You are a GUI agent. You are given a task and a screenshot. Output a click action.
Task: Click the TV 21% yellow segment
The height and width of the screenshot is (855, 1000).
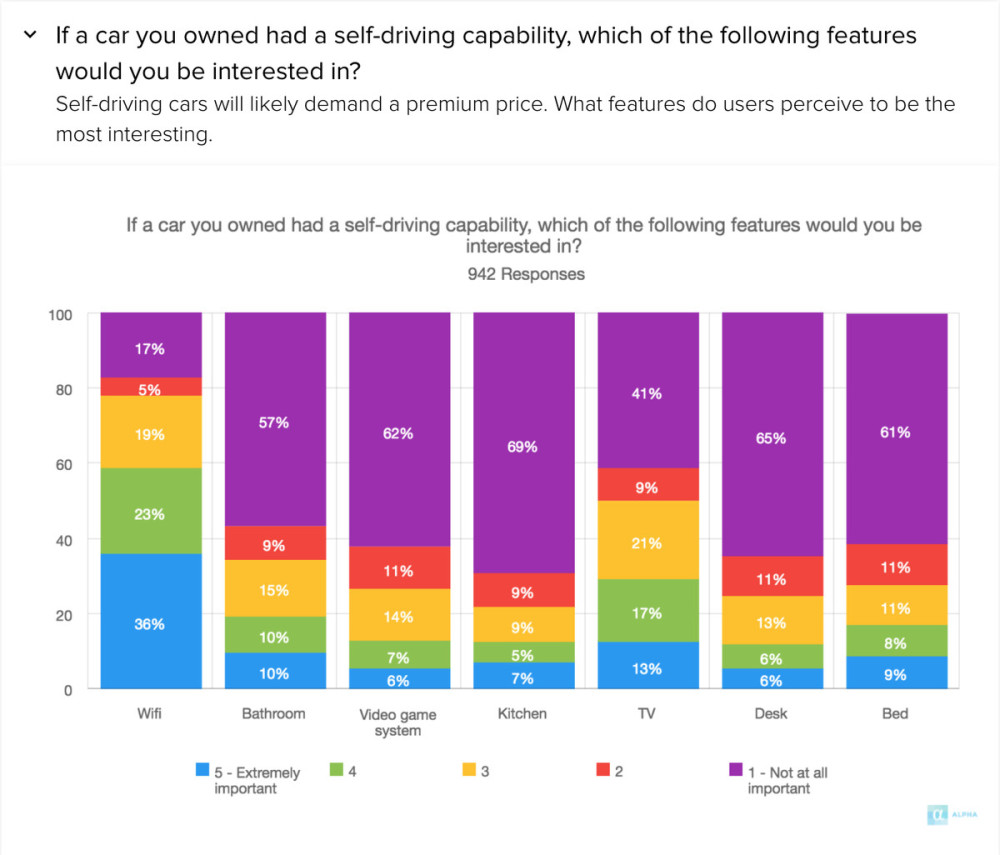[648, 540]
